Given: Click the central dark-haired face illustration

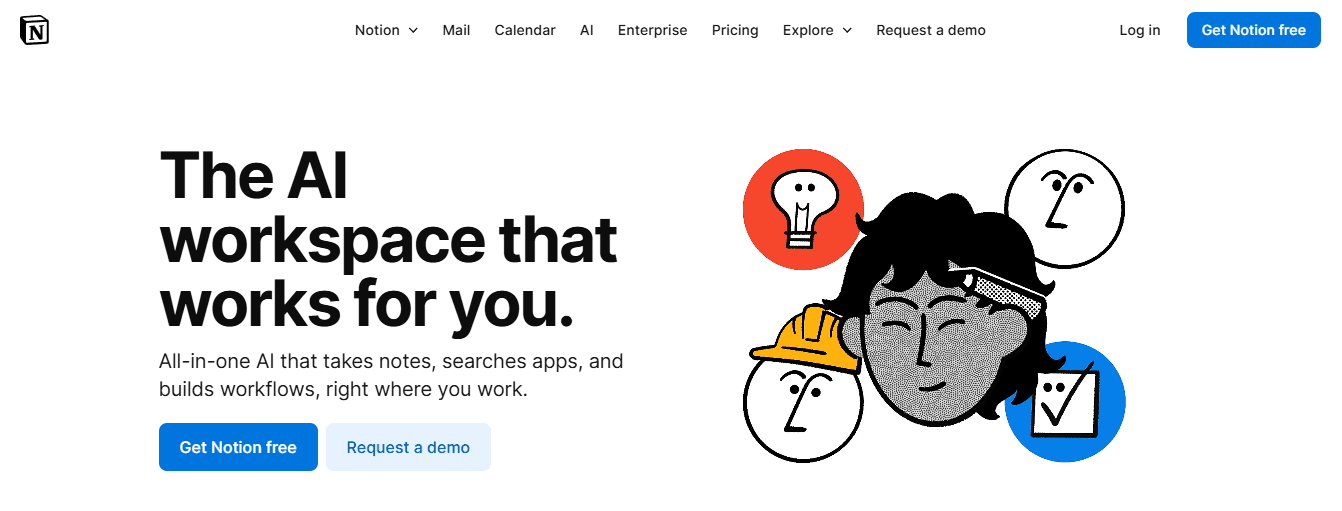Looking at the screenshot, I should coord(938,310).
